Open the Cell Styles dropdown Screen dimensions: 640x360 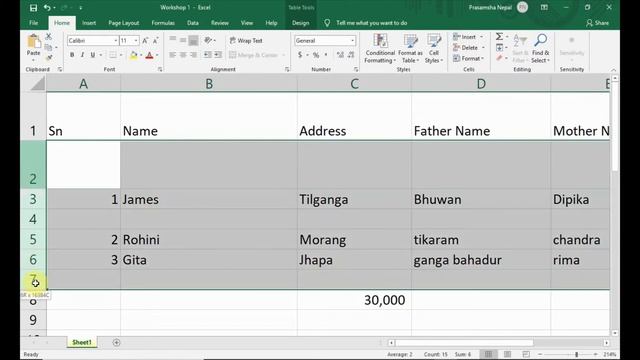pyautogui.click(x=433, y=49)
